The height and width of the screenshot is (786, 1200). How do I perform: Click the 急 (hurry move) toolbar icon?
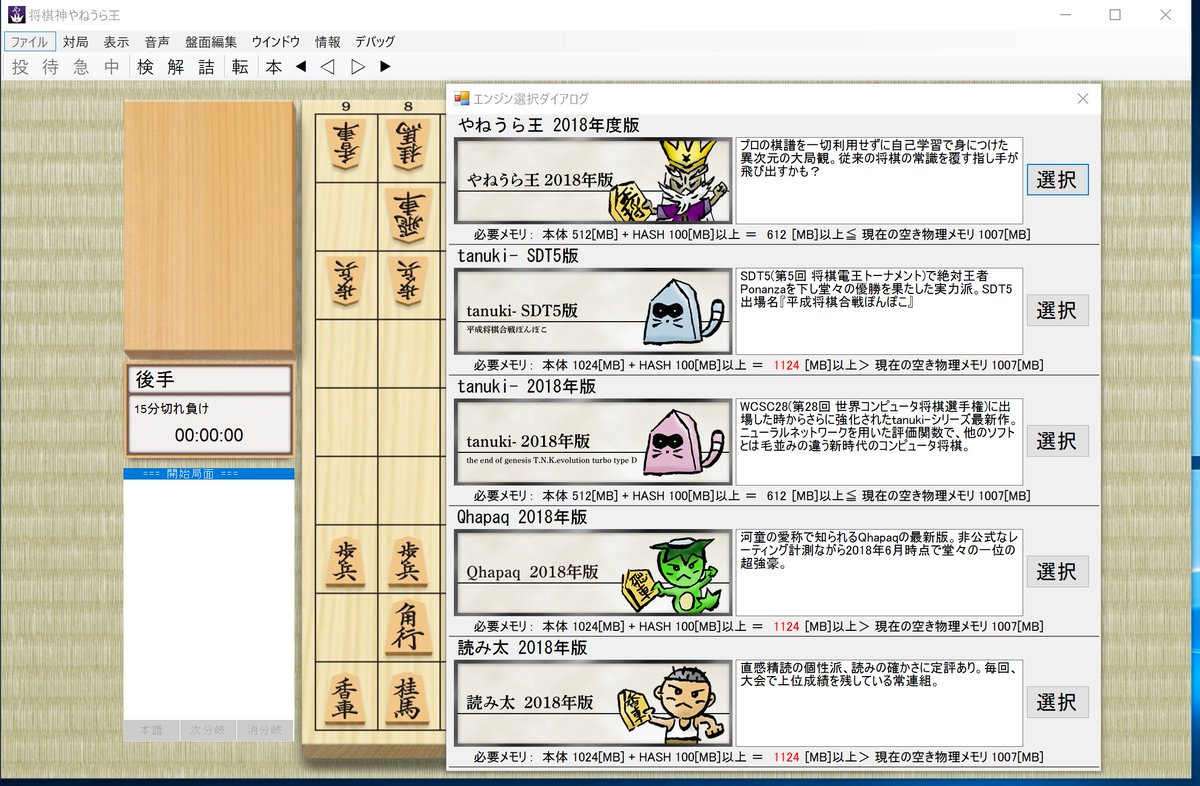[x=80, y=67]
